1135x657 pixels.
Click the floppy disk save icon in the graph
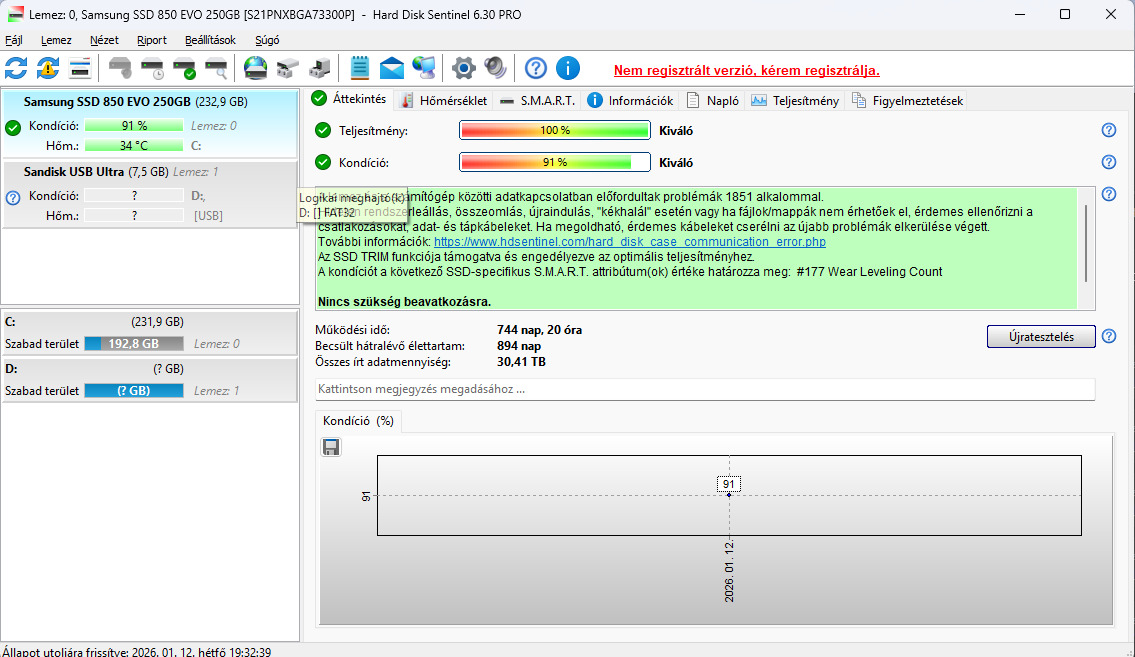(x=331, y=447)
